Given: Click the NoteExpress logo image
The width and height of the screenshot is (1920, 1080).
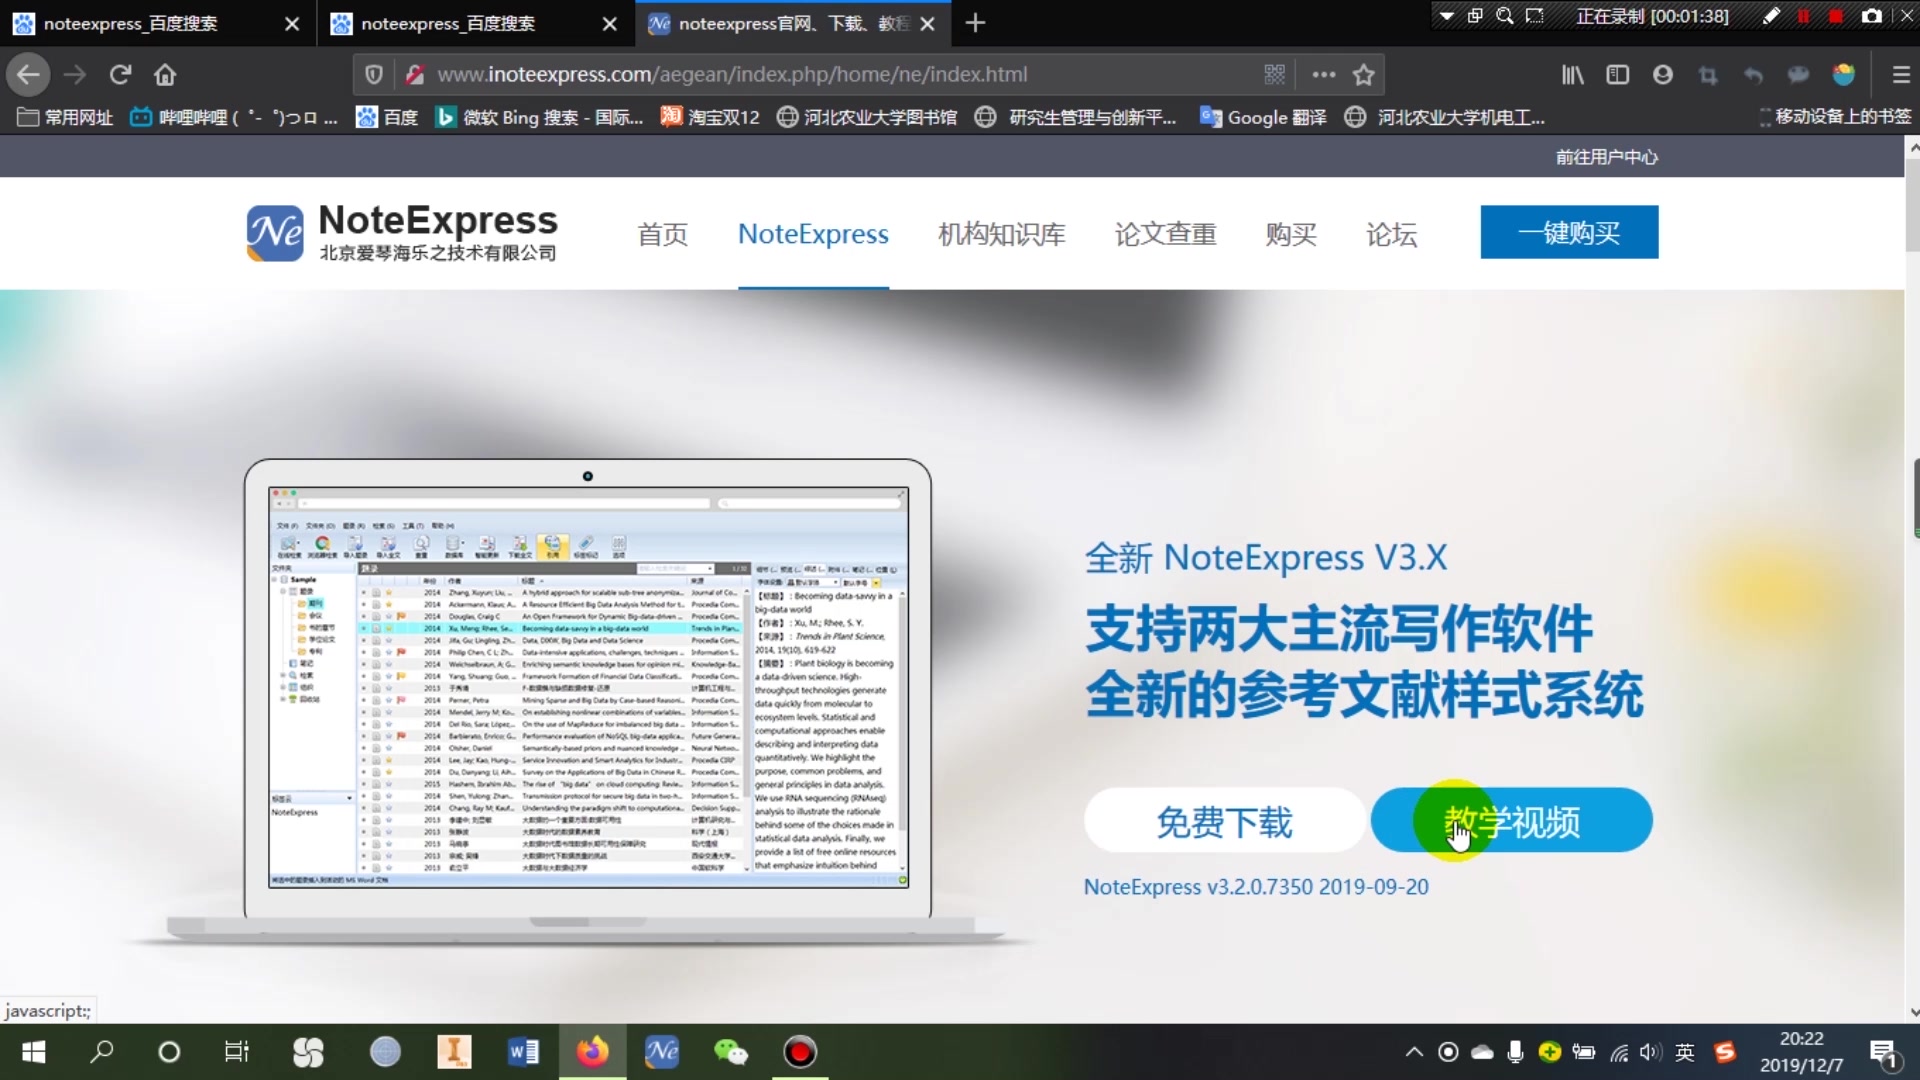Looking at the screenshot, I should (x=402, y=233).
